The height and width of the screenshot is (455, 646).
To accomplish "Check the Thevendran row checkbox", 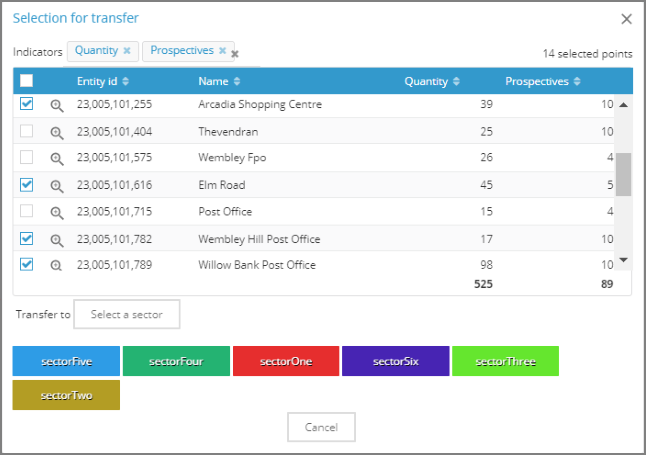I will click(27, 131).
